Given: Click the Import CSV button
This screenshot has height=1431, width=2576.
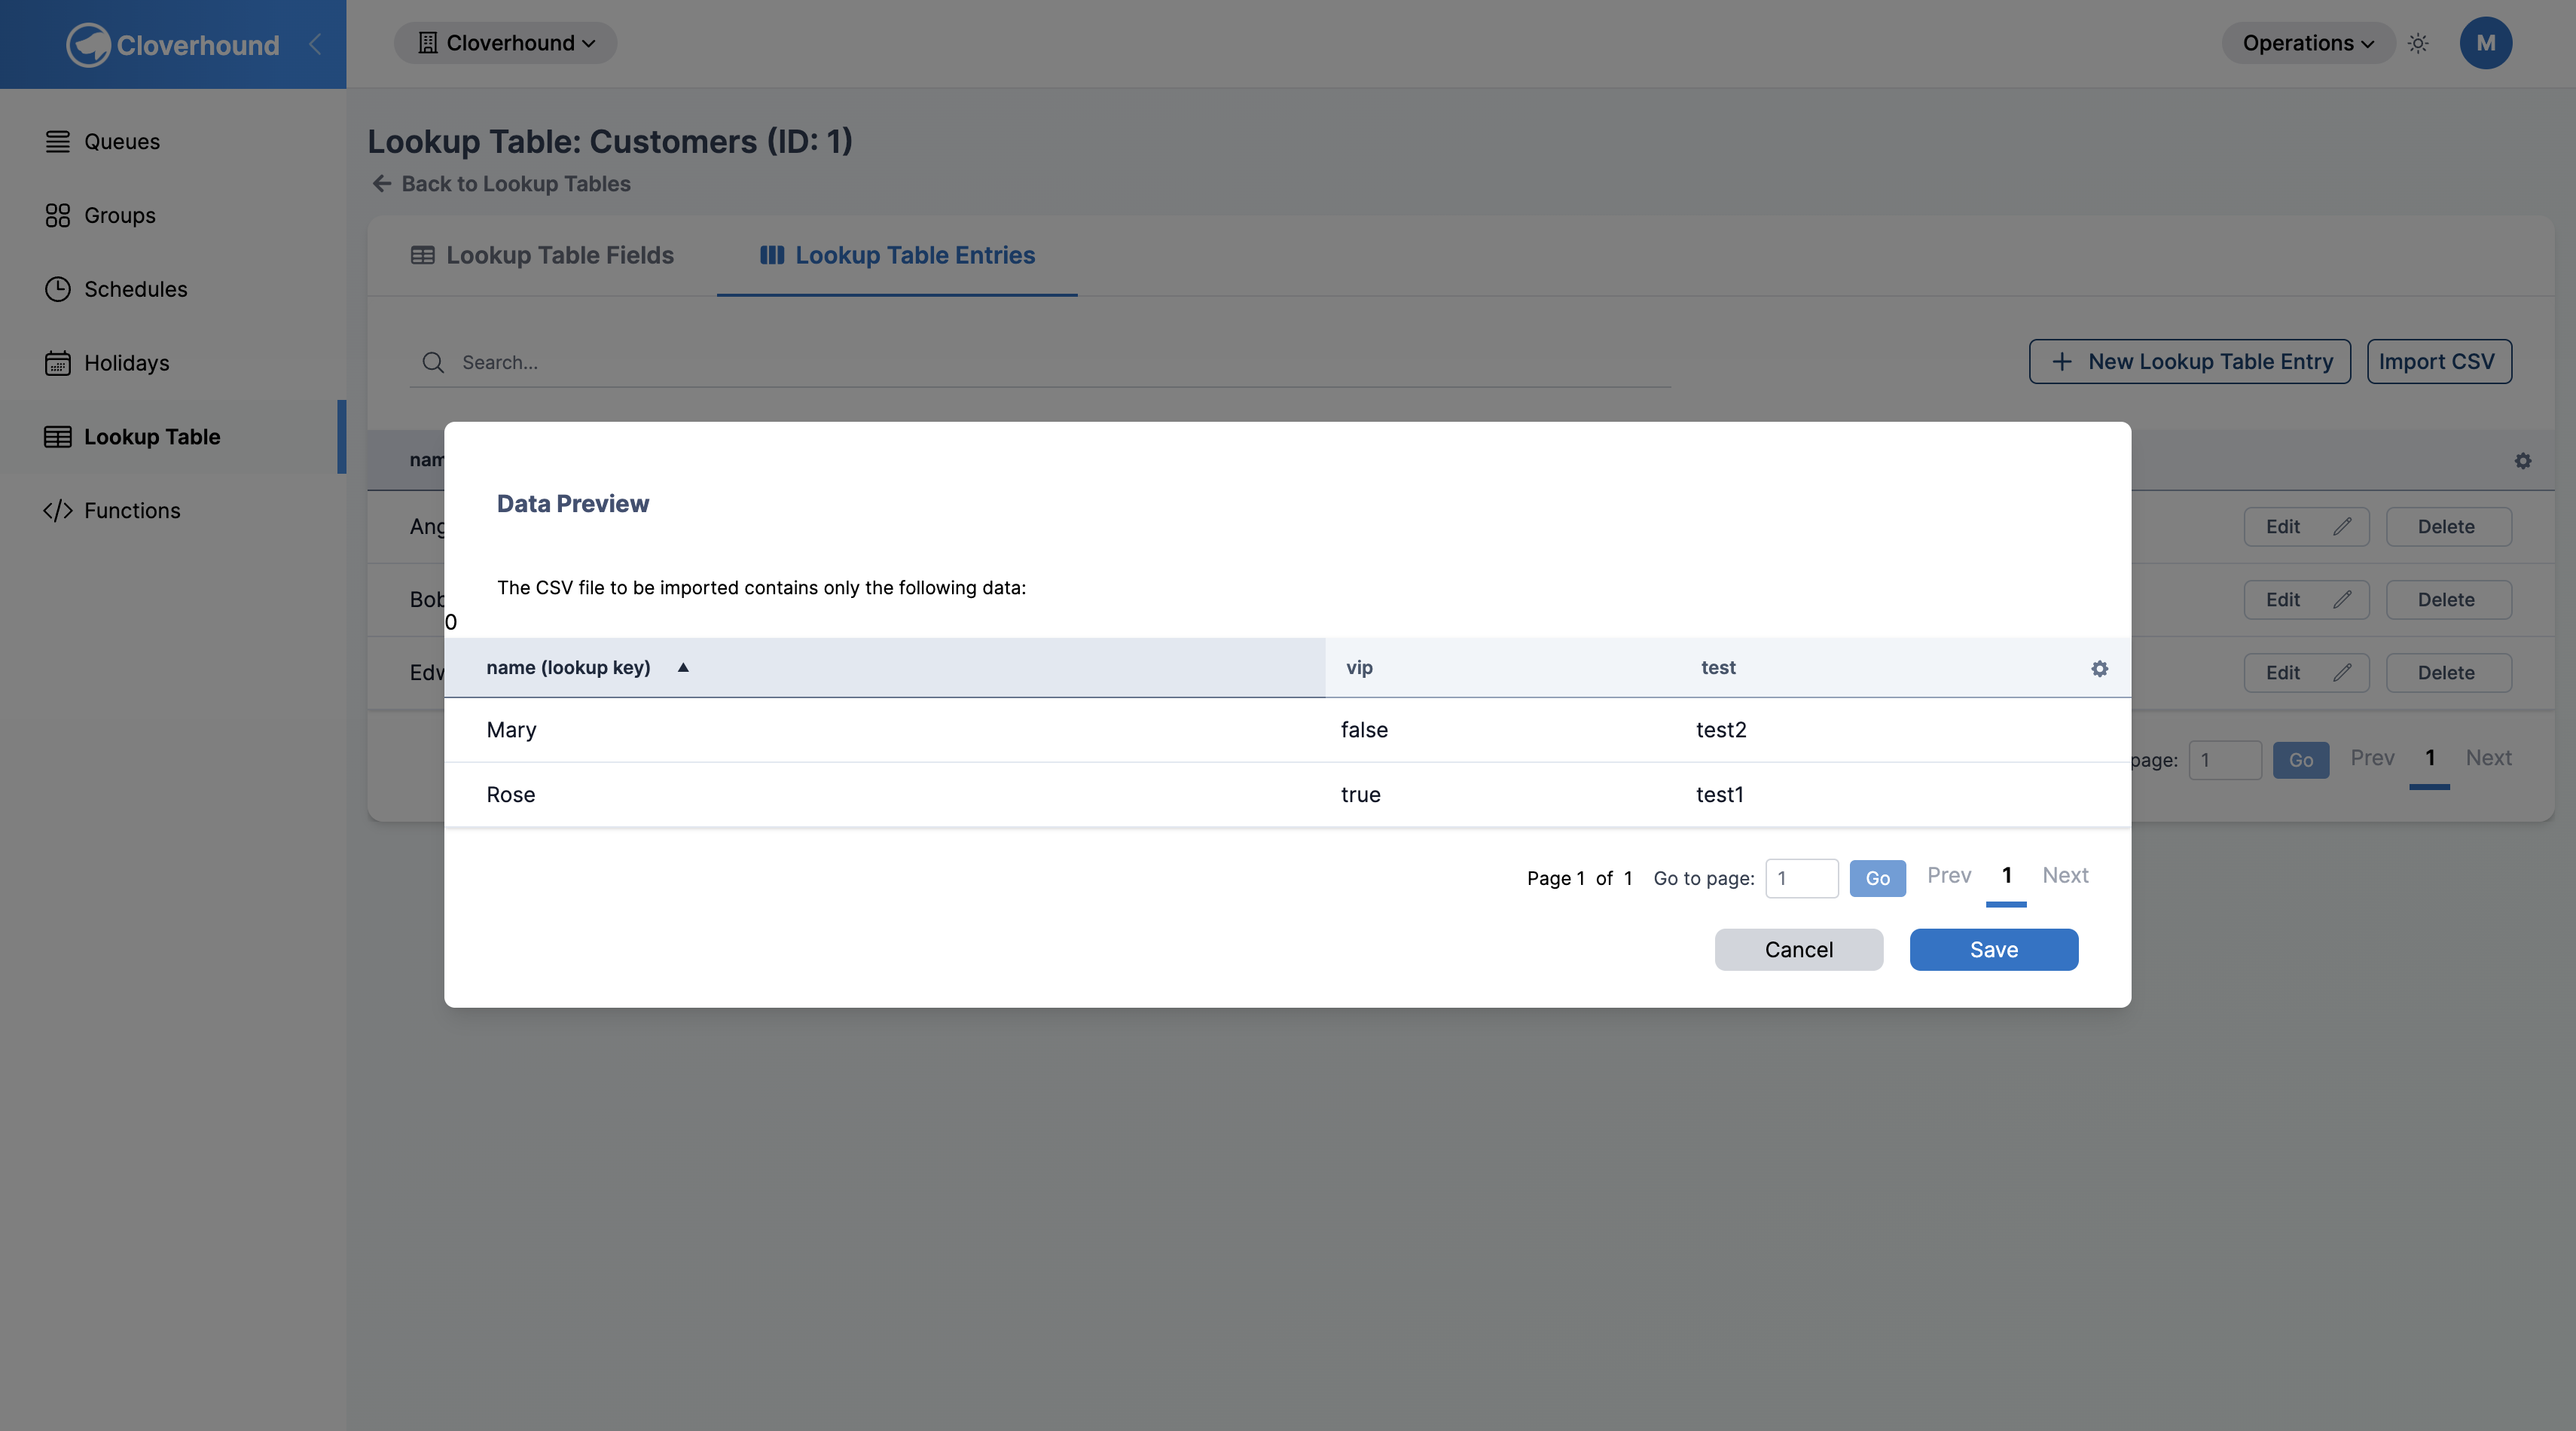Looking at the screenshot, I should (x=2439, y=362).
